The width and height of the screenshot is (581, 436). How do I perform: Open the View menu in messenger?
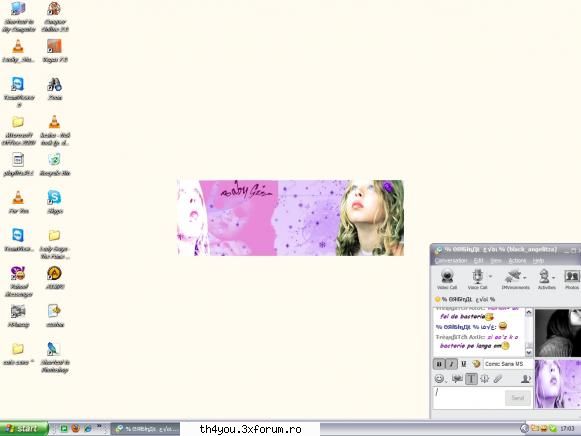(496, 261)
